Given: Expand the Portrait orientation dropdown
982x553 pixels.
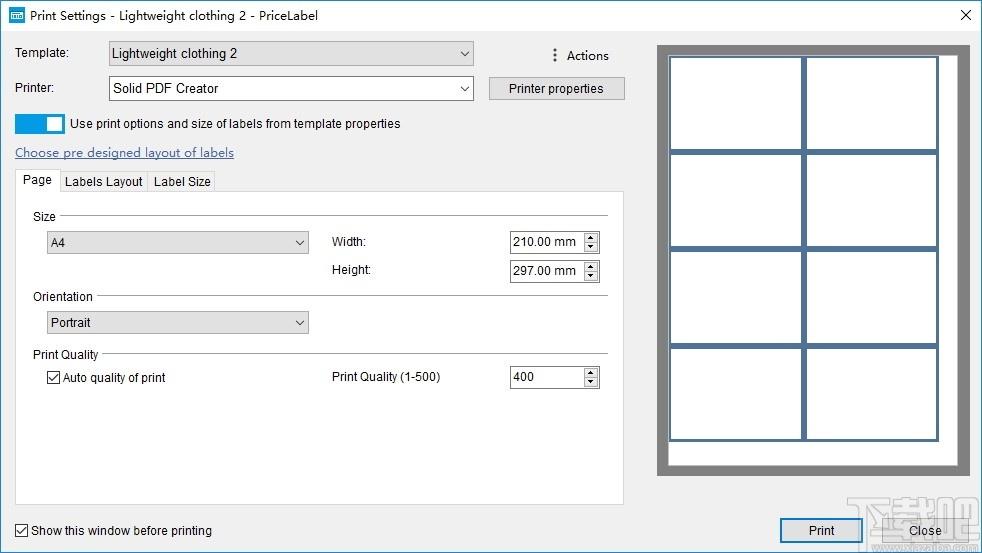Looking at the screenshot, I should [178, 323].
